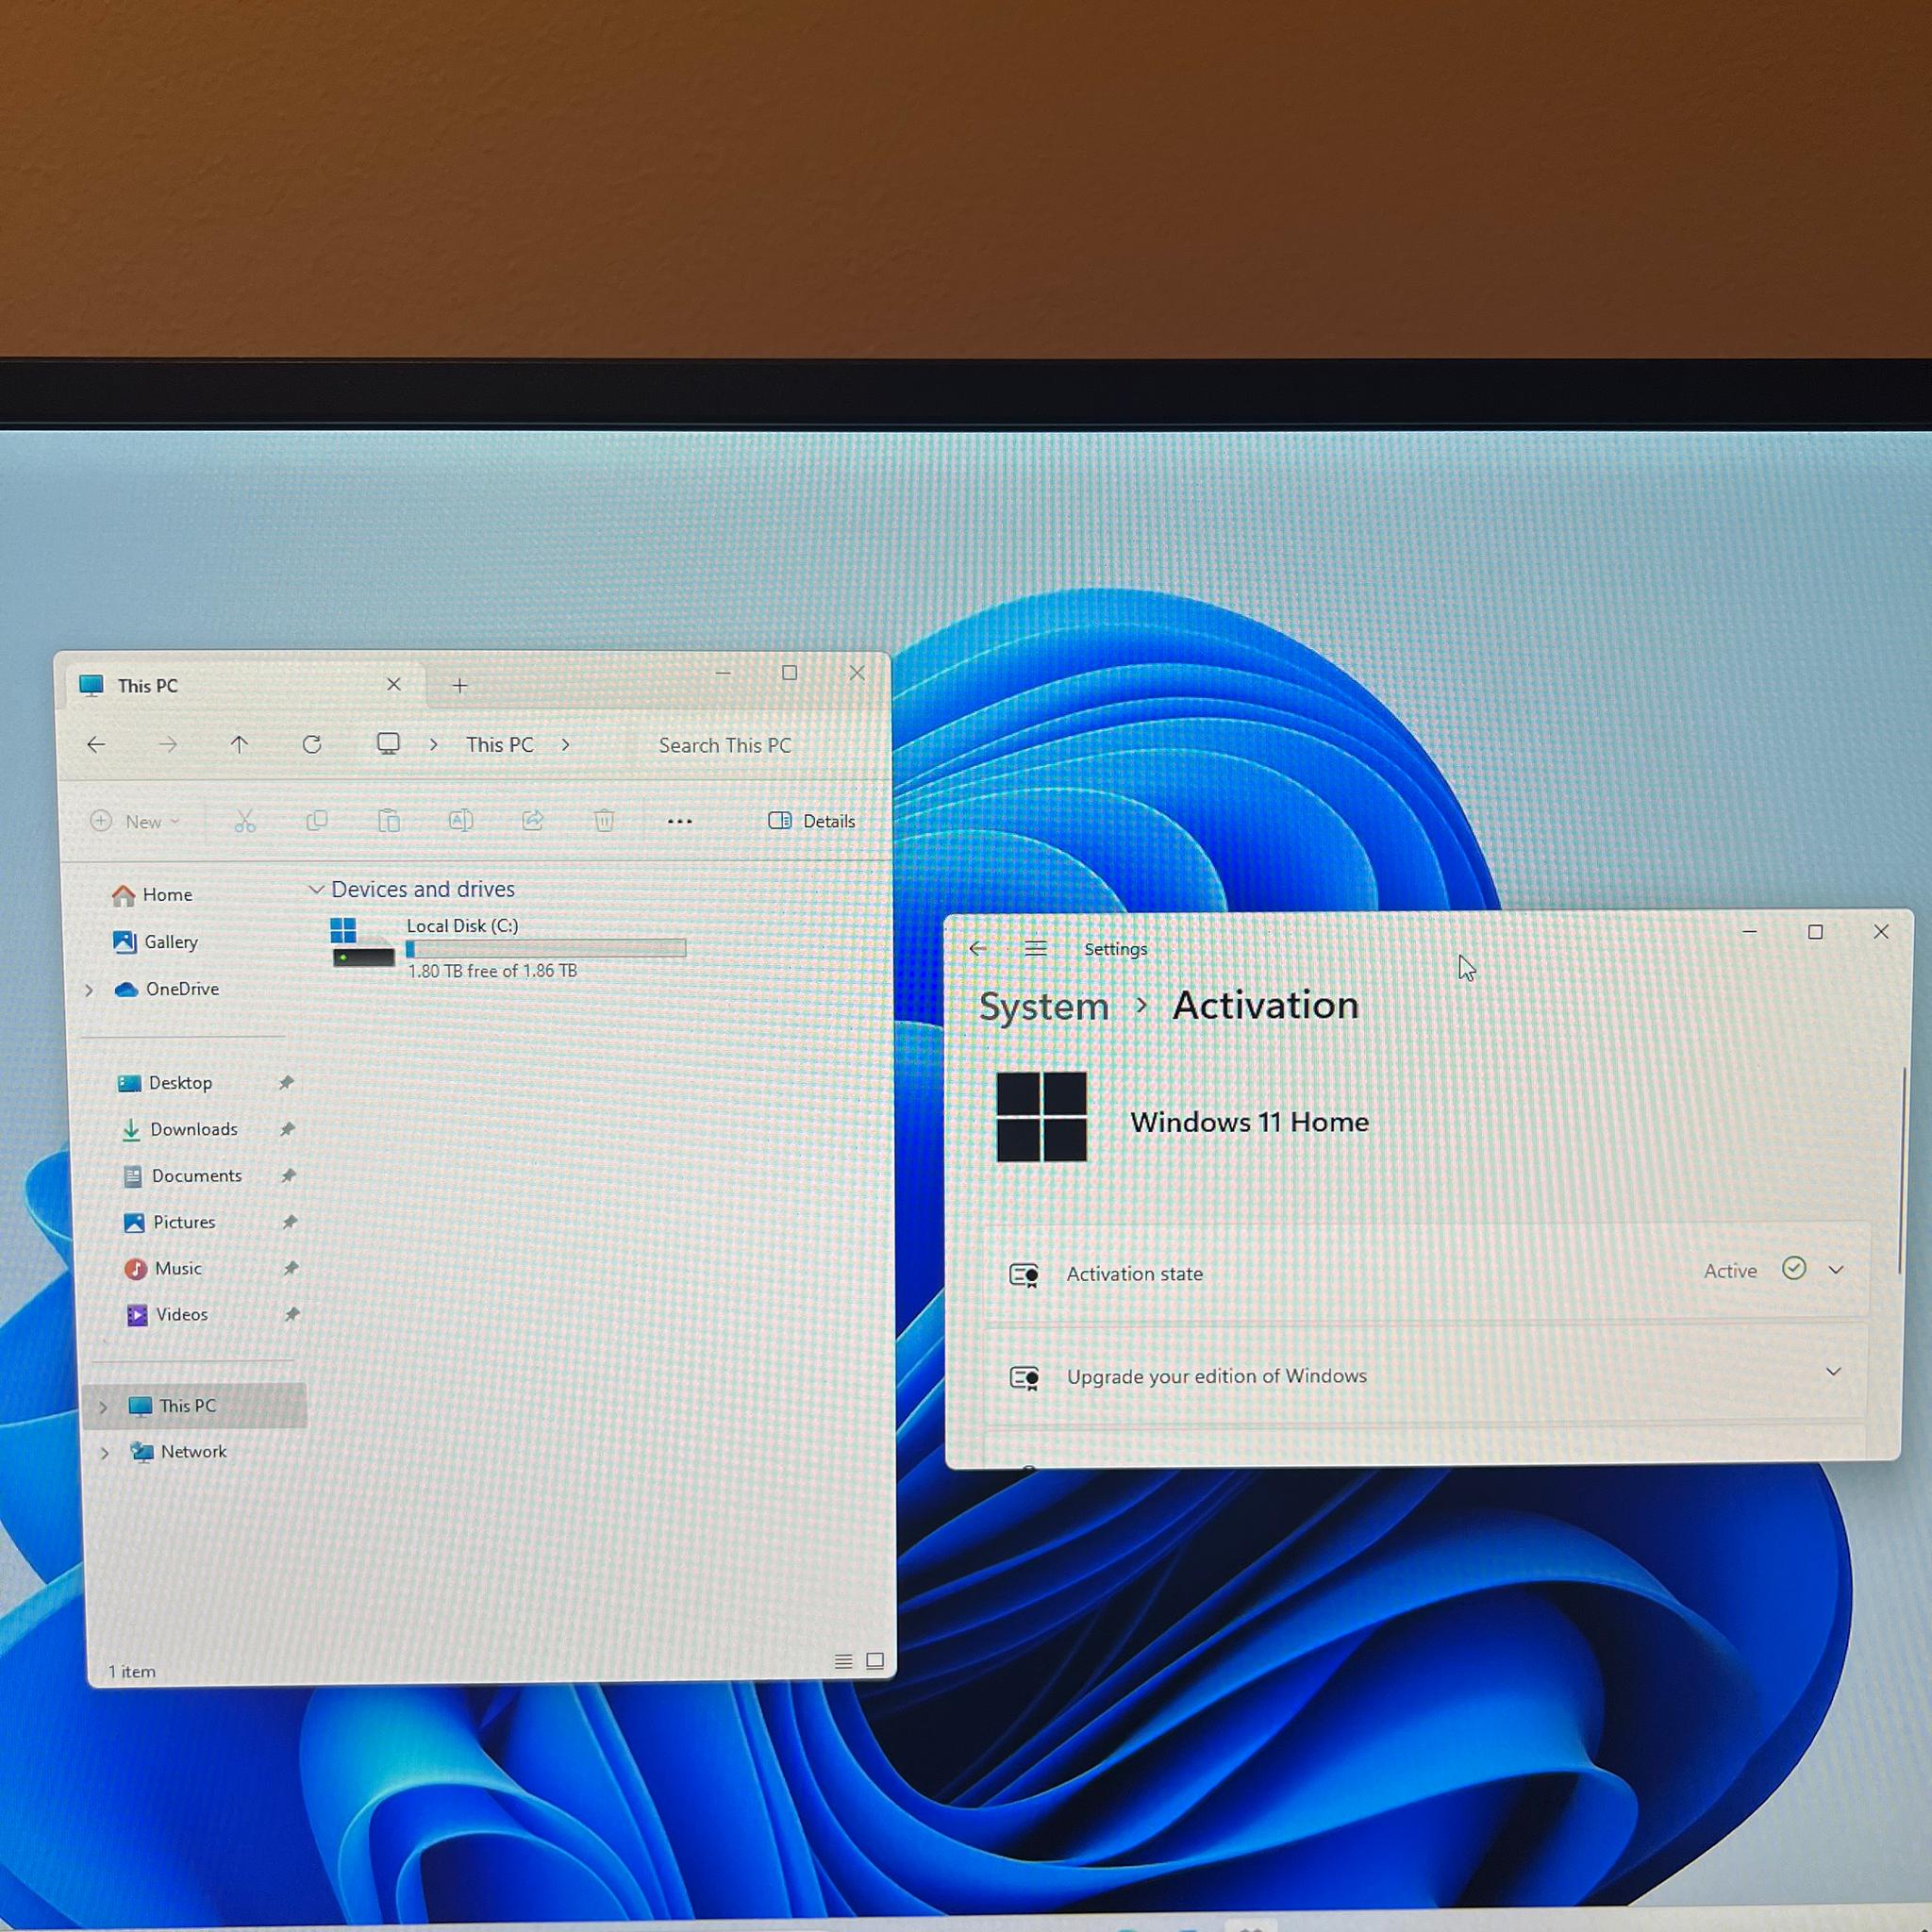Go forward in File Explorer
The image size is (1932, 1932).
coord(167,744)
